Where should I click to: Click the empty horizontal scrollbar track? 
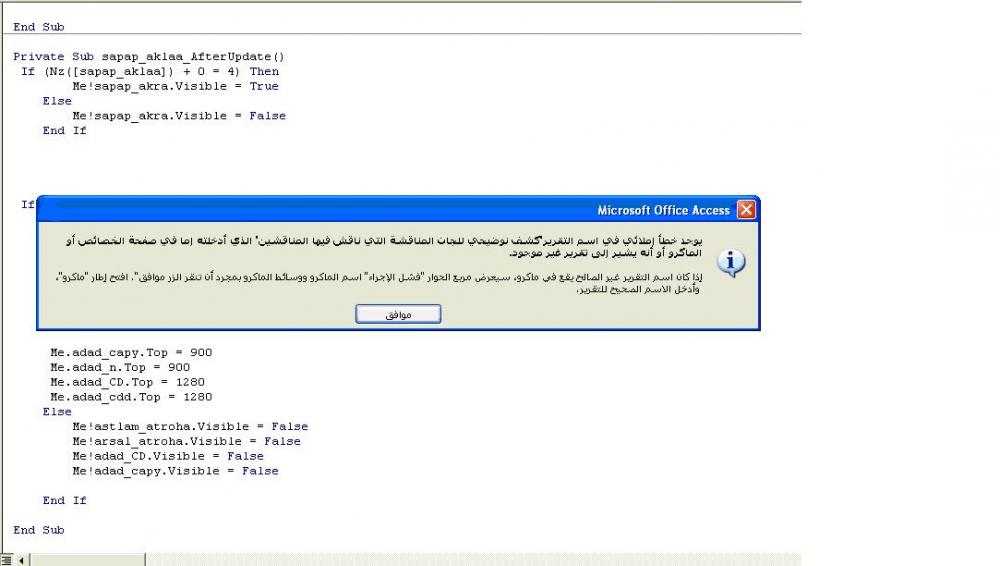[473, 560]
